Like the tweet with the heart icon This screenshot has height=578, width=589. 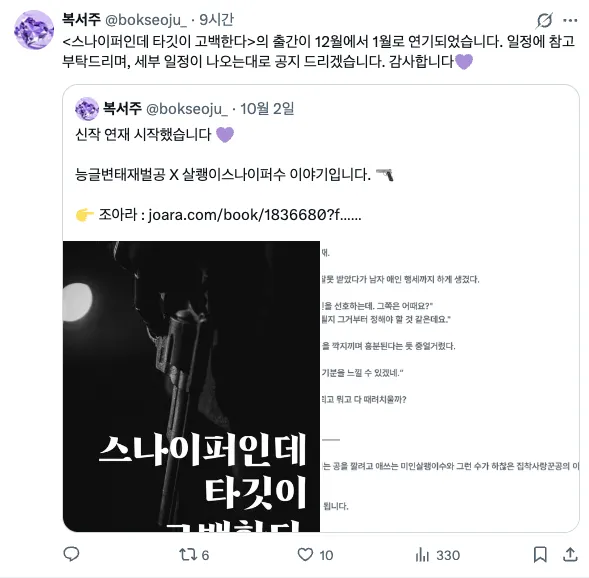click(305, 555)
